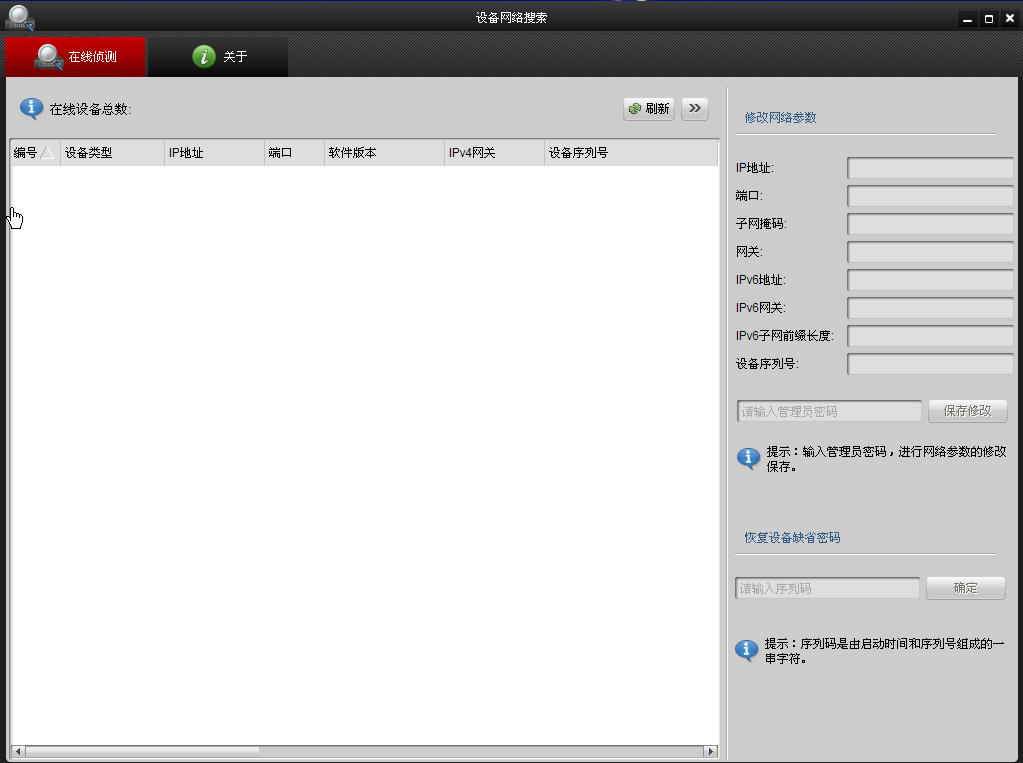The image size is (1023, 763).
Task: Click the refresh arrows icon on the 刷新 button
Action: [x=633, y=108]
